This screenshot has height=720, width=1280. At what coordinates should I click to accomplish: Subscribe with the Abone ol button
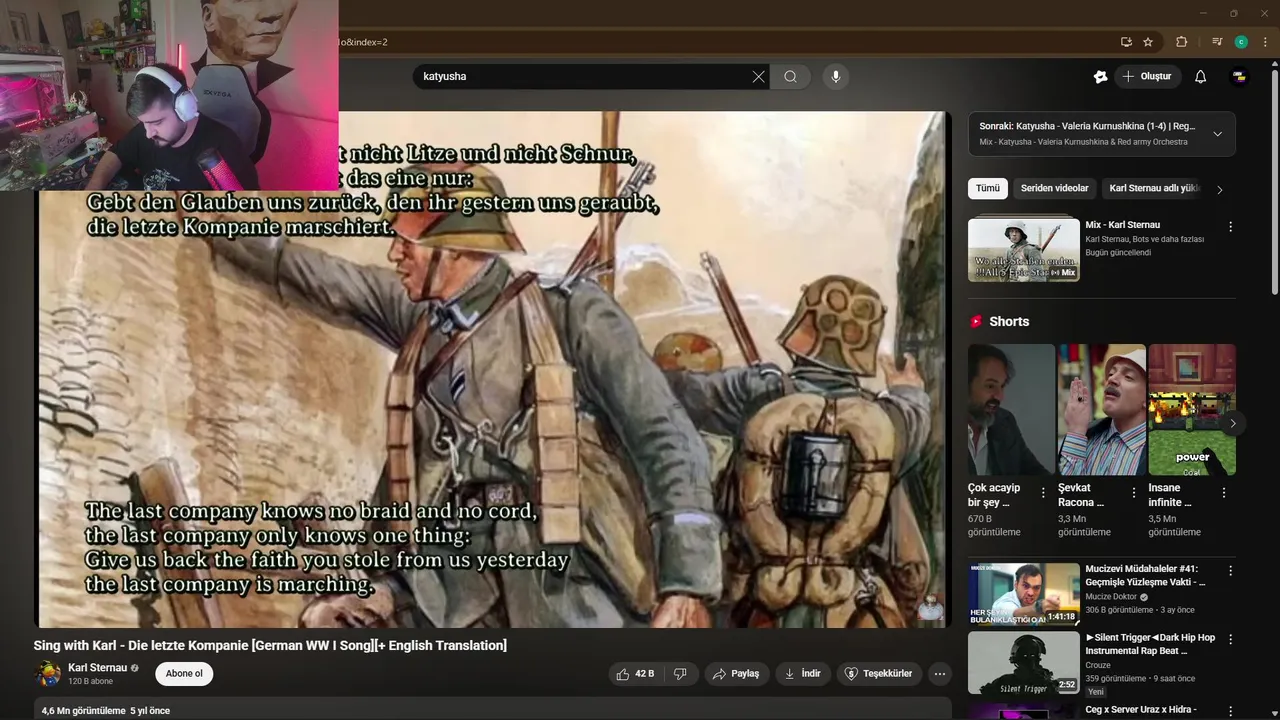coord(184,674)
